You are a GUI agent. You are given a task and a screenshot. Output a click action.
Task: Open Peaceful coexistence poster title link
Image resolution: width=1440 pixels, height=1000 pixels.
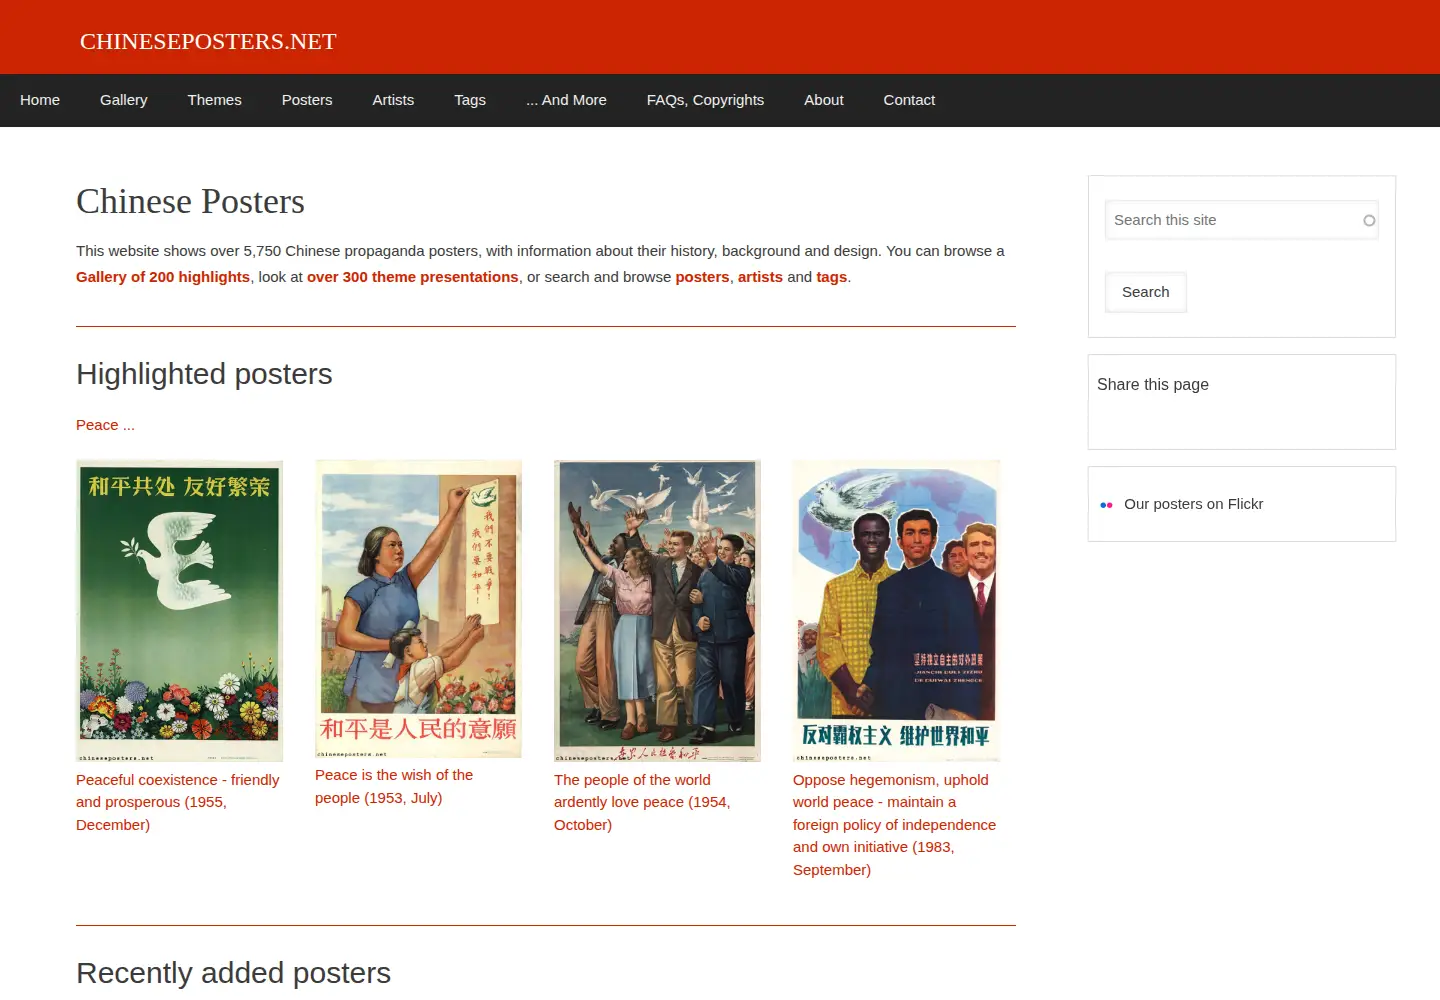click(x=178, y=802)
